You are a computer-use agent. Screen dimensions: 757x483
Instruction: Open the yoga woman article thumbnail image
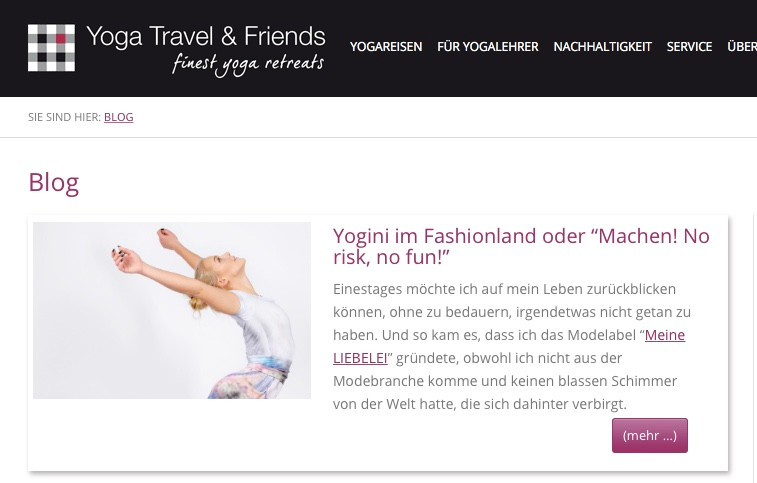coord(172,310)
